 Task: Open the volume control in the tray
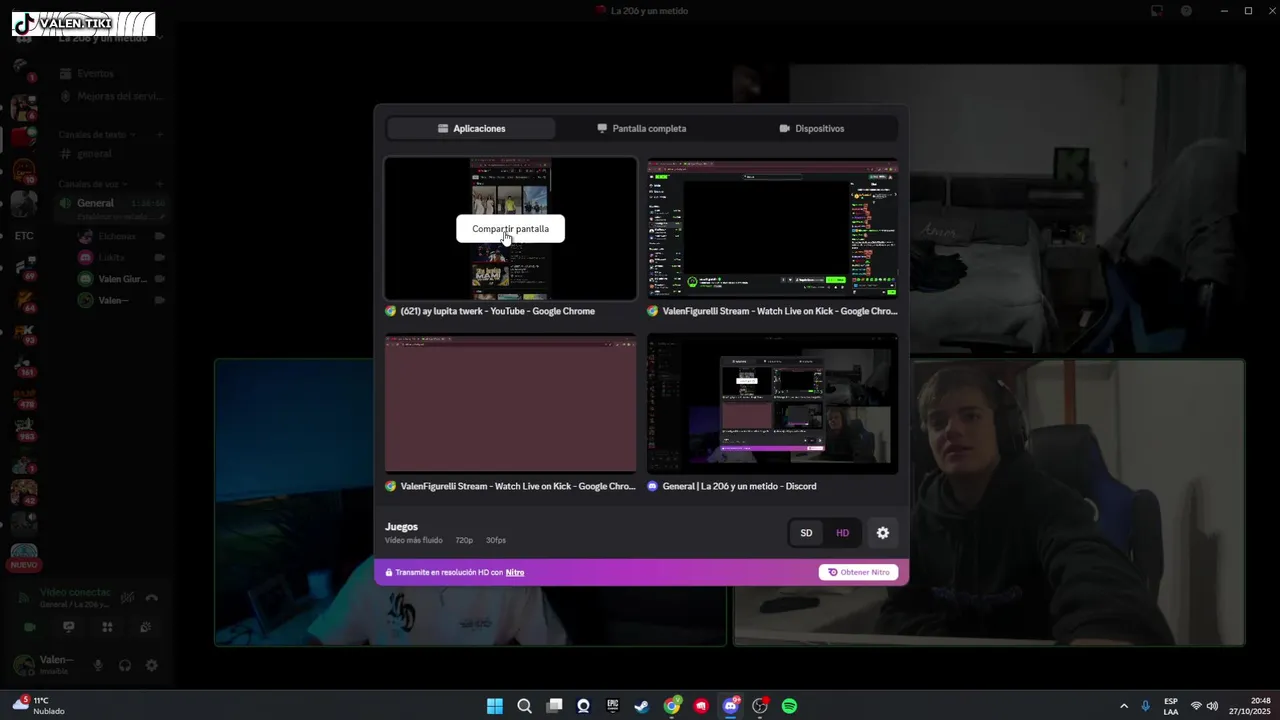[1212, 706]
